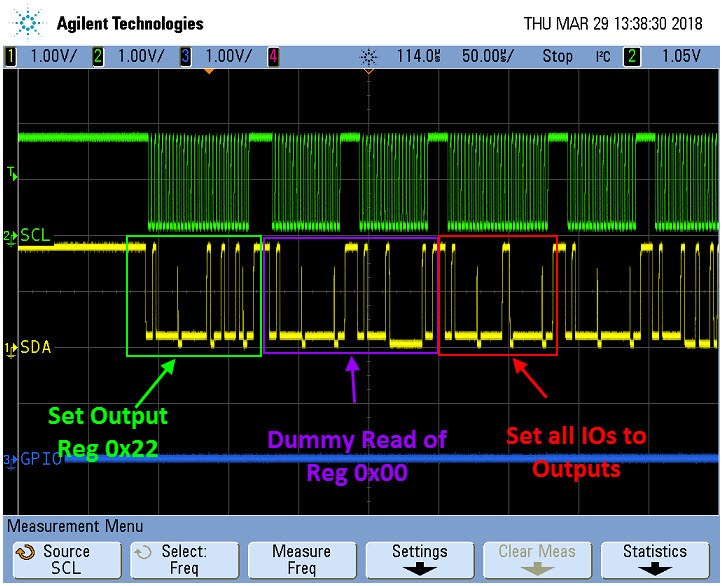Click the Stop run status label
Viewport: 723px width, 586px height.
click(x=557, y=57)
